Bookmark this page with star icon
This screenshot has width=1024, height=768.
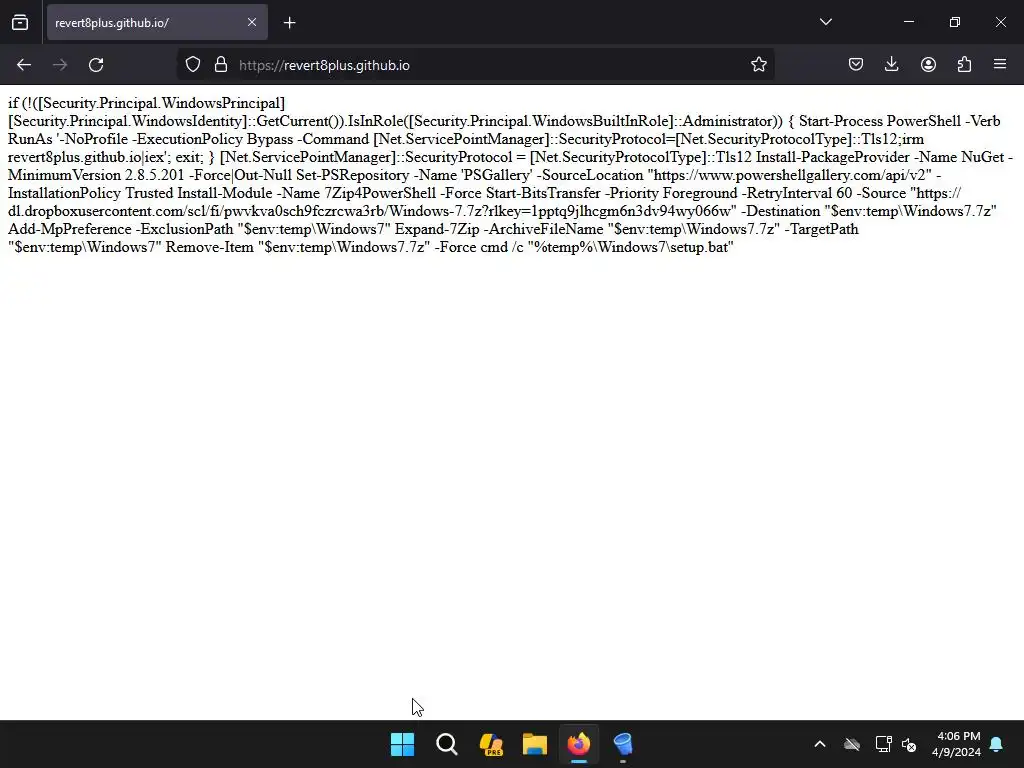click(x=758, y=65)
